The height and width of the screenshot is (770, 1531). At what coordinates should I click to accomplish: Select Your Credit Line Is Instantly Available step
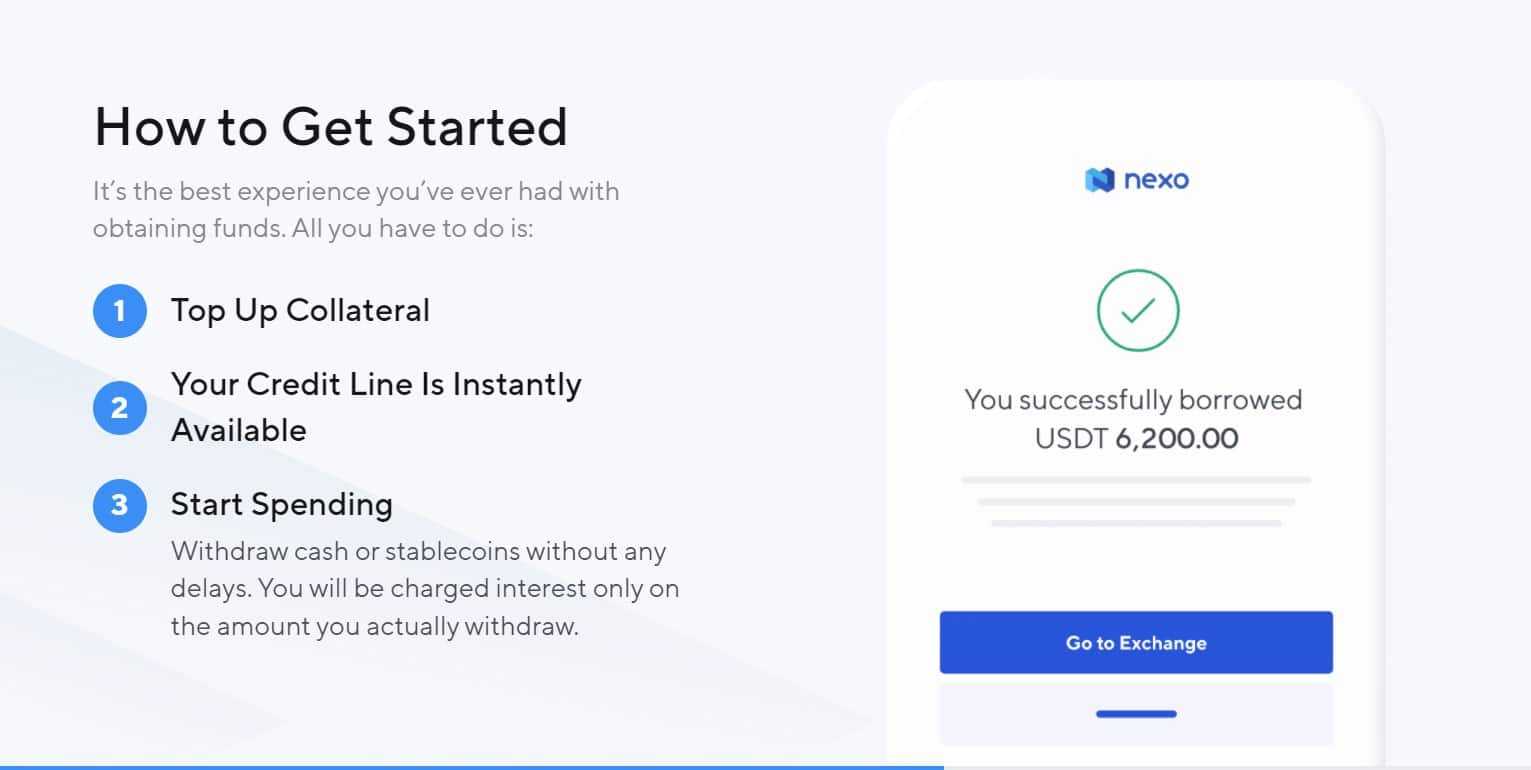coord(375,407)
